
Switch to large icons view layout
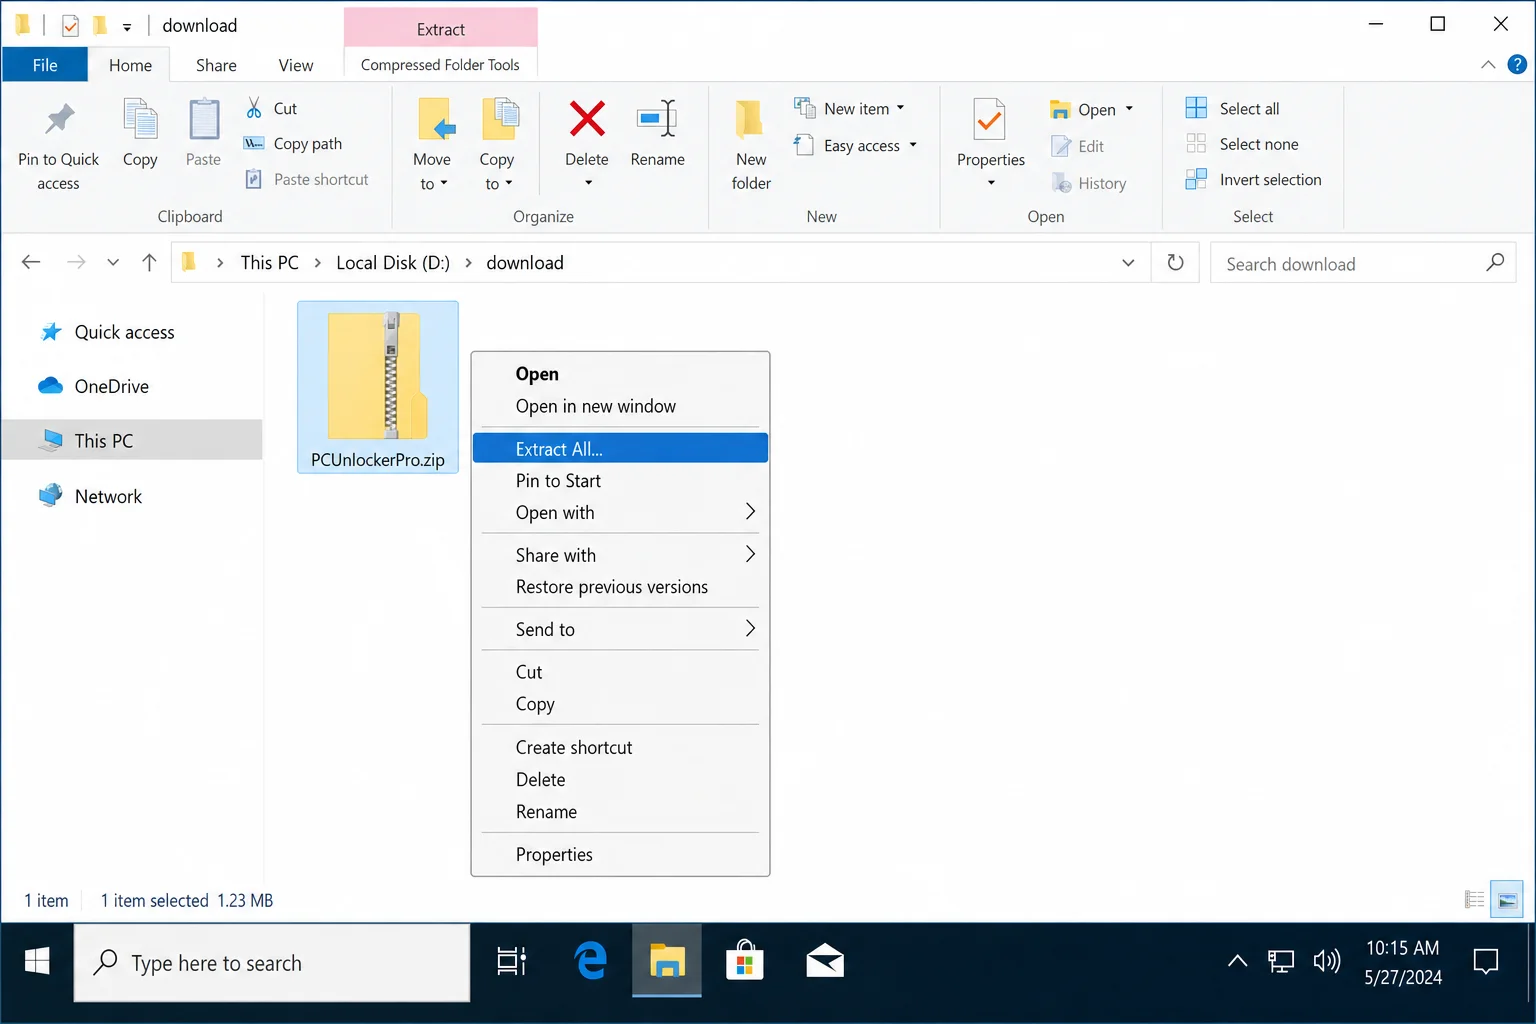click(x=1507, y=900)
